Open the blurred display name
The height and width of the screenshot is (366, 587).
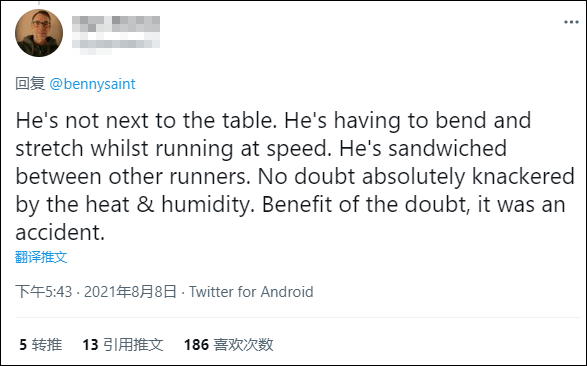116,24
